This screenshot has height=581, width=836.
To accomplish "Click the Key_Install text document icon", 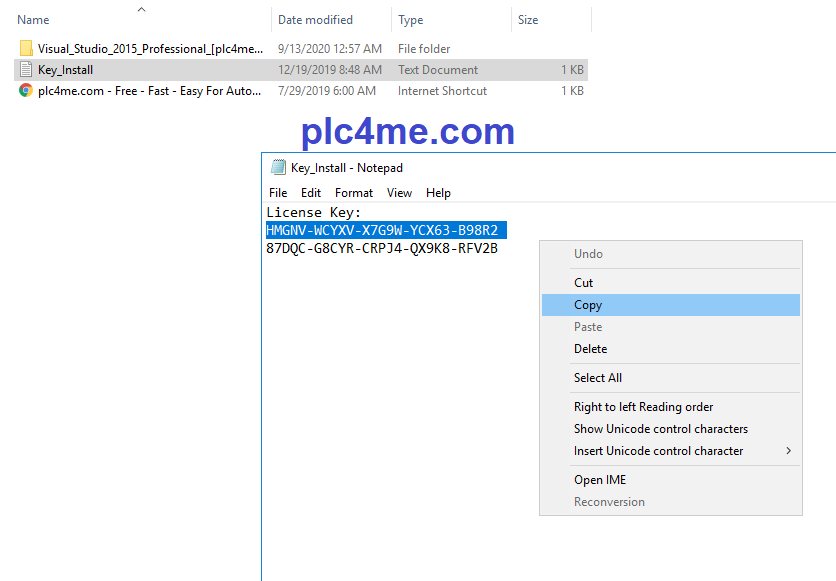I will (x=26, y=70).
